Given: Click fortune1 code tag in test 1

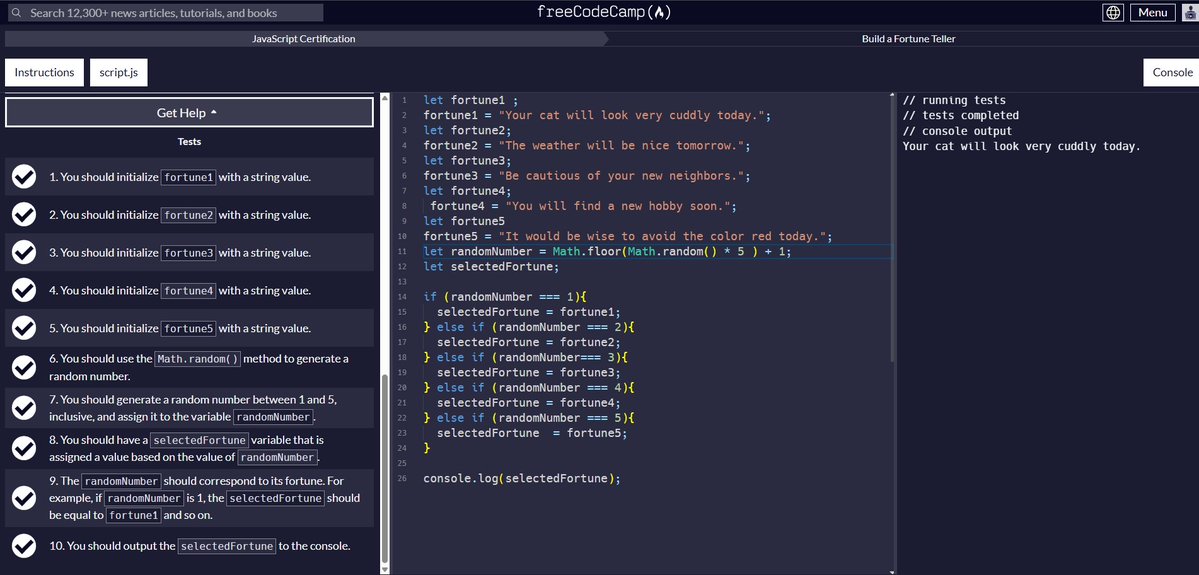Looking at the screenshot, I should (x=188, y=177).
